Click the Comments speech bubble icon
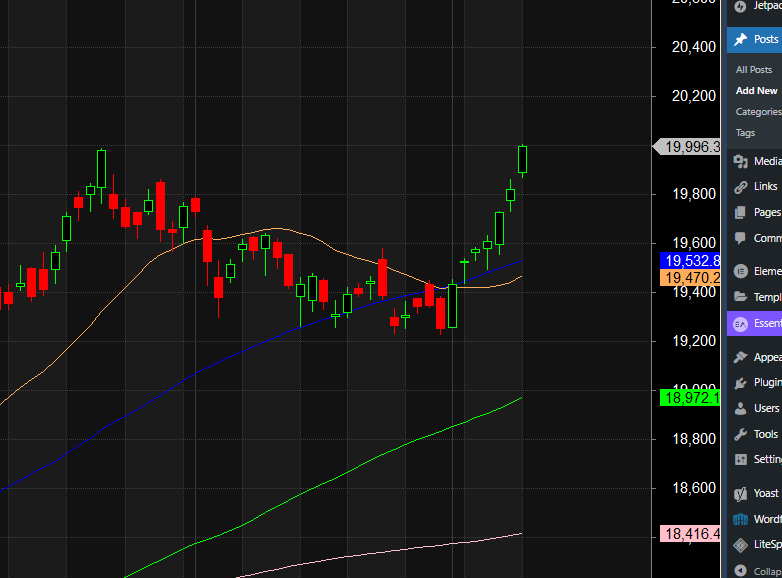Viewport: 782px width, 578px height. [741, 238]
